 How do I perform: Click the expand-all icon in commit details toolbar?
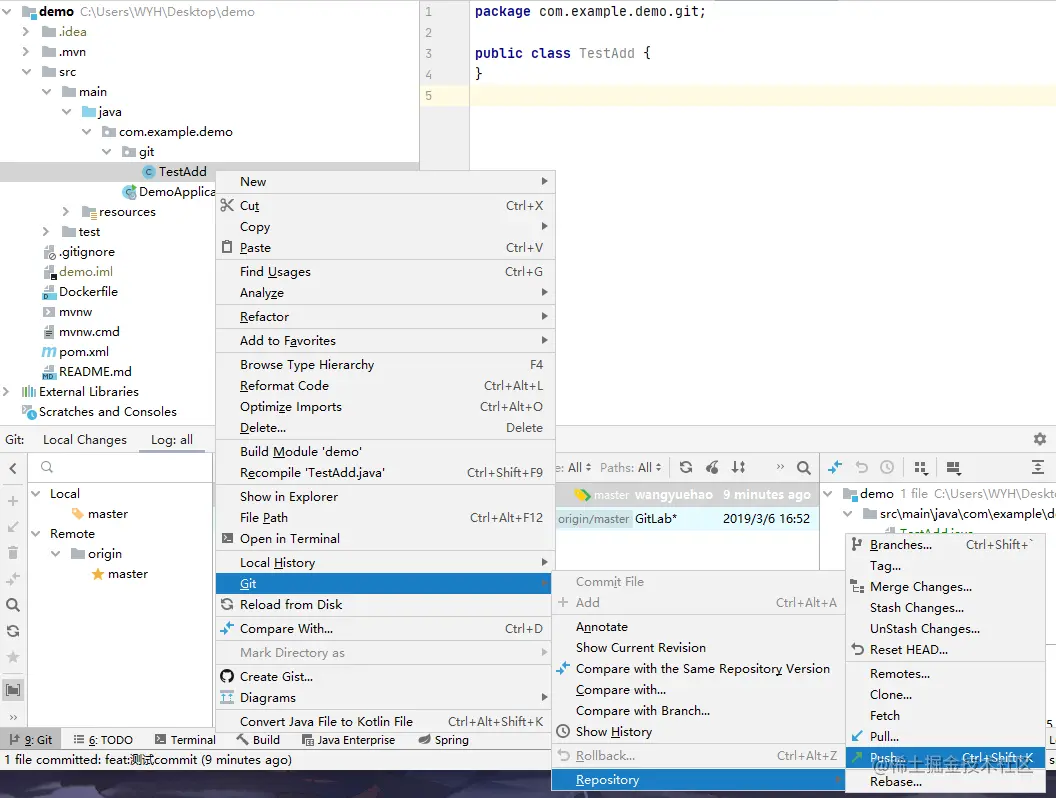1038,467
